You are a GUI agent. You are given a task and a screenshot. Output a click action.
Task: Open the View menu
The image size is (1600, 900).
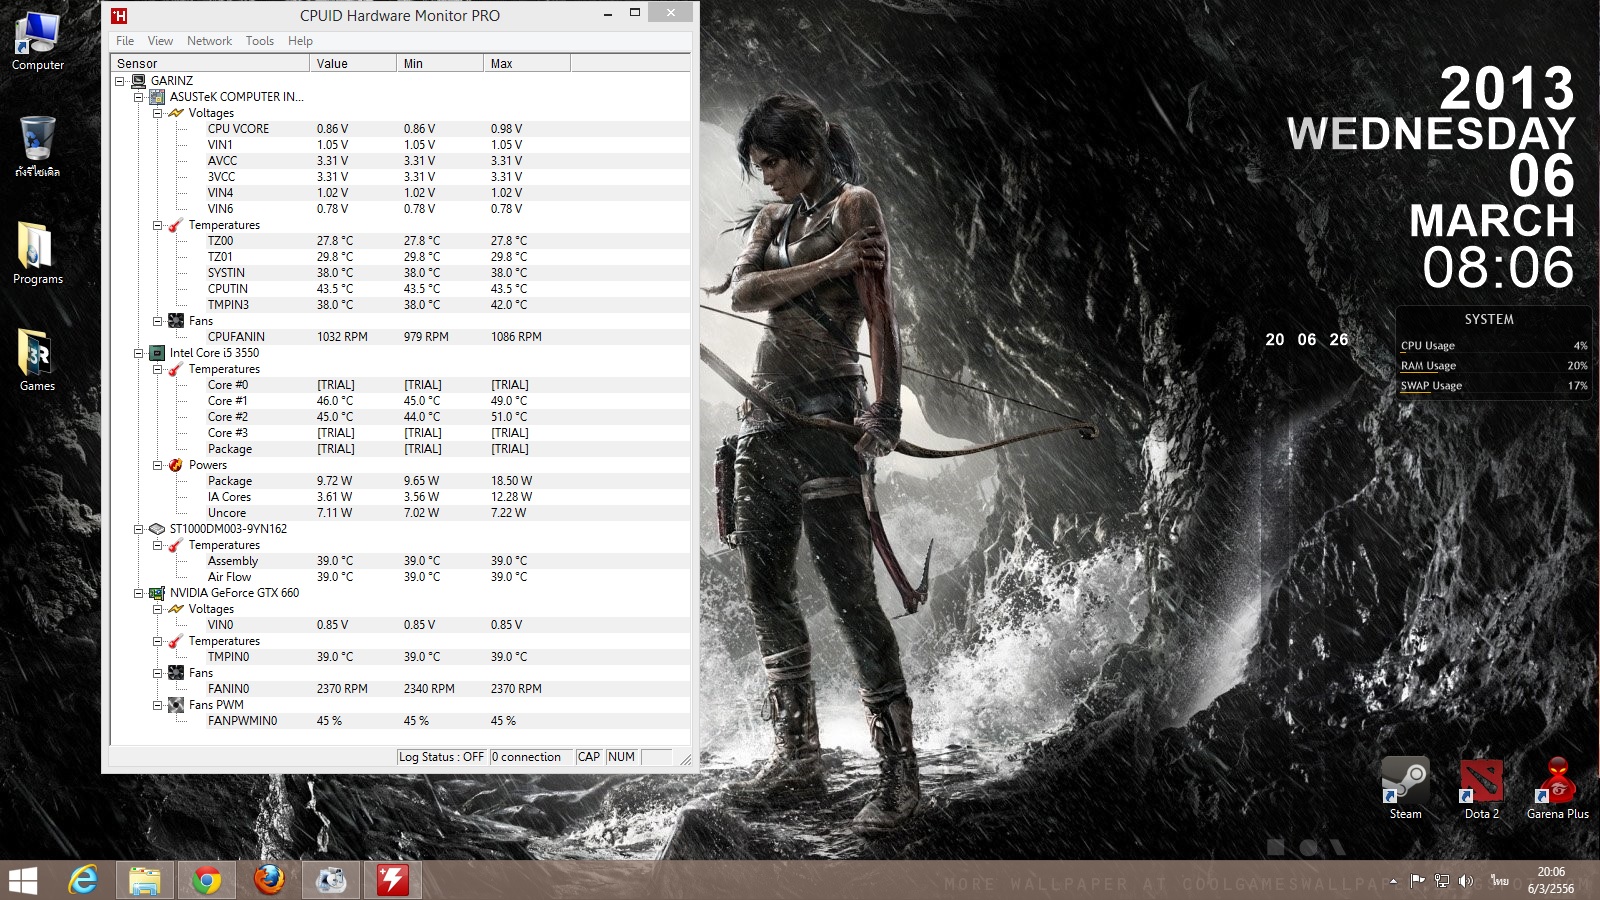(160, 41)
